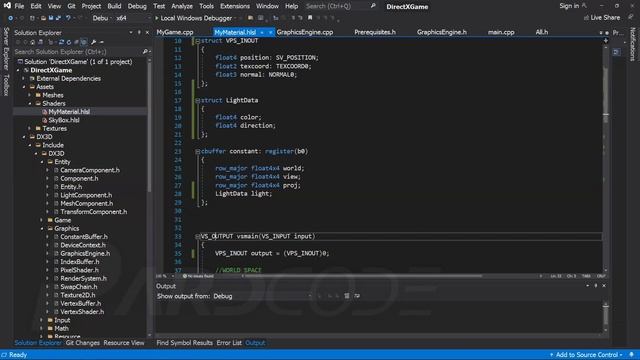
Task: Close the Output panel
Action: coord(604,286)
